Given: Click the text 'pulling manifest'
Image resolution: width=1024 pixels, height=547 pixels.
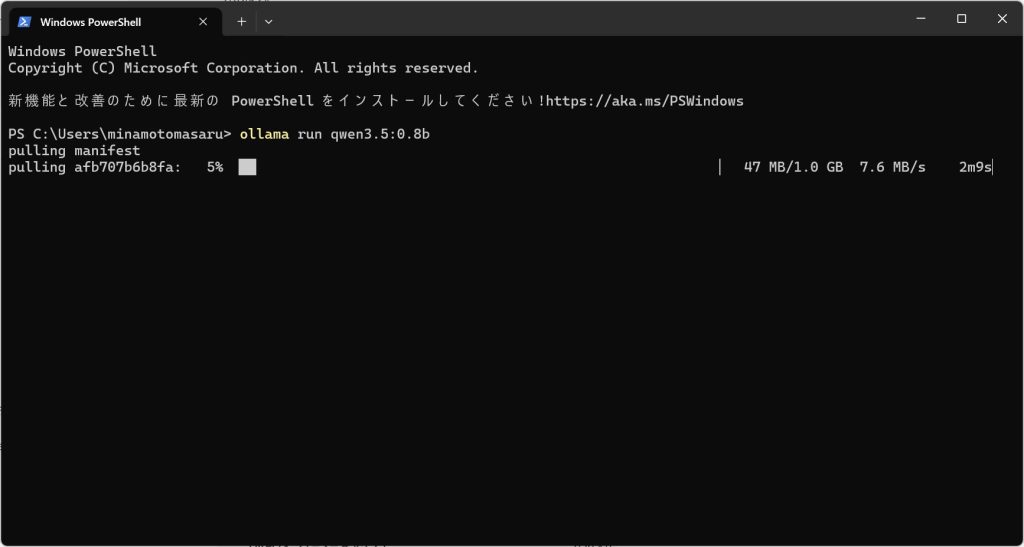Looking at the screenshot, I should tap(74, 151).
